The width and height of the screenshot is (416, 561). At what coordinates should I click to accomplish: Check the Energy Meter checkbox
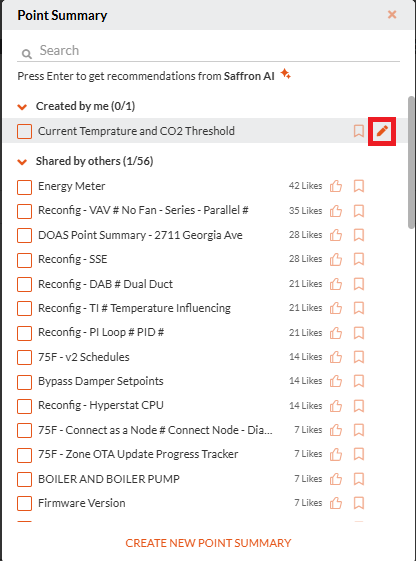click(x=24, y=187)
